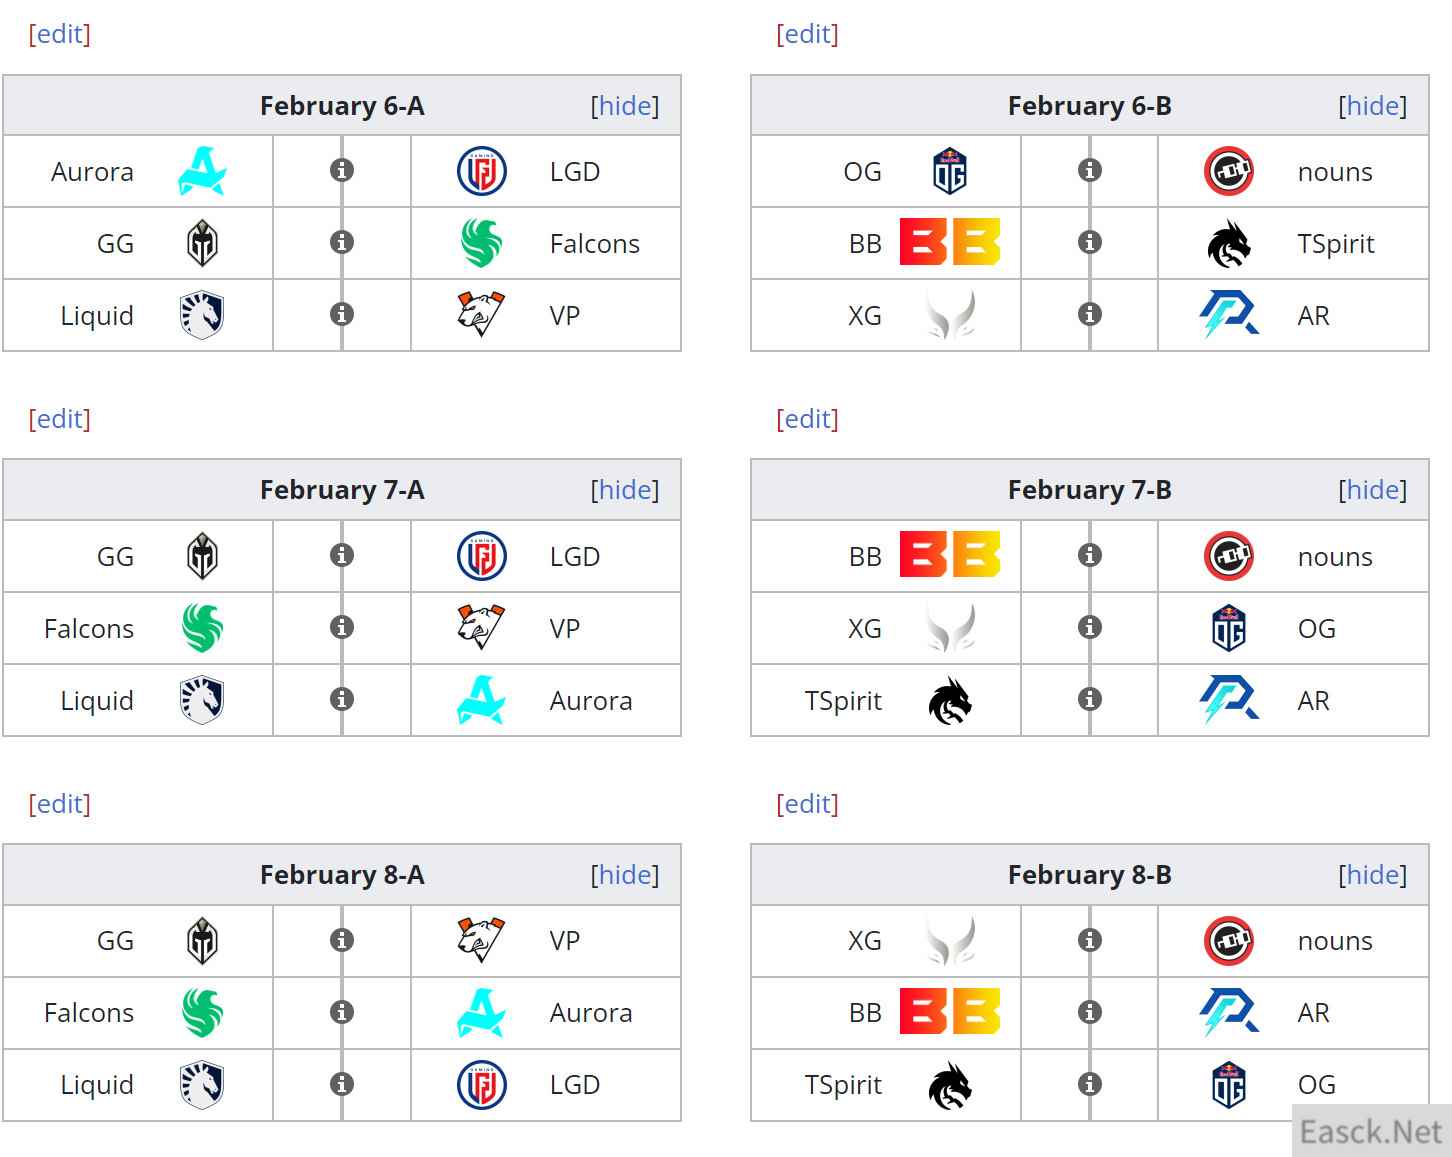Click the Team Liquid logo in February 8-A
Viewport: 1452px width, 1157px height.
(x=202, y=1085)
